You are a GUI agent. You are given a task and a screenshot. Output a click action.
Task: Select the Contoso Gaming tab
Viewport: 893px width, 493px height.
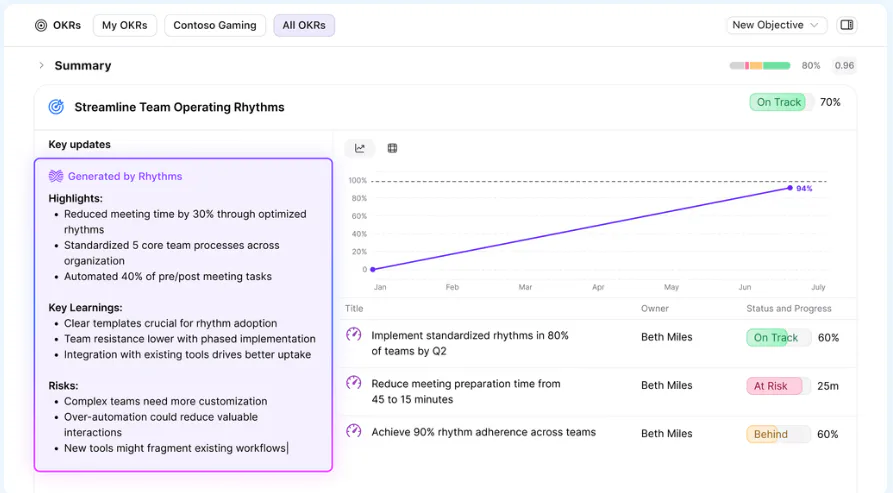coord(215,25)
